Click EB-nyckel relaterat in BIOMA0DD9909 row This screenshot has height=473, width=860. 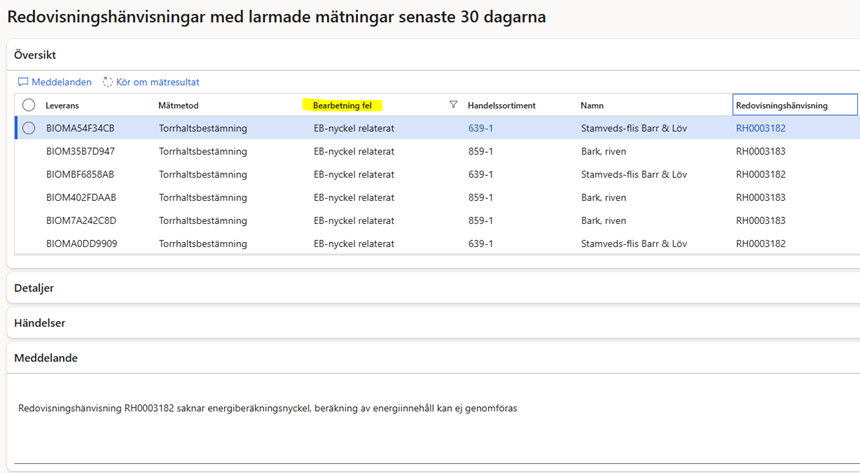pos(354,244)
